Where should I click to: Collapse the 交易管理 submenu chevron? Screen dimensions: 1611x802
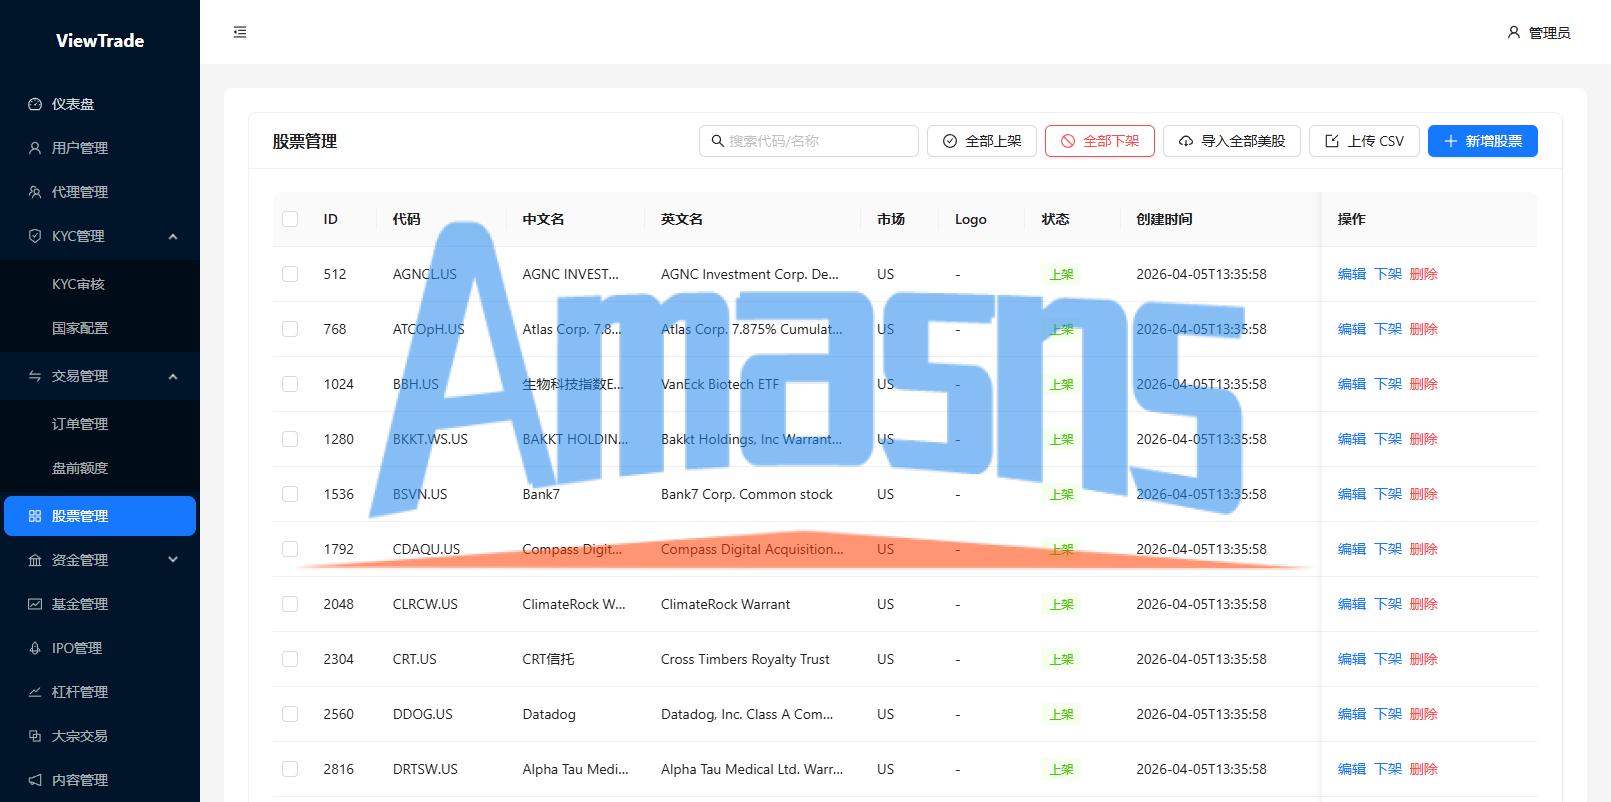tap(173, 376)
